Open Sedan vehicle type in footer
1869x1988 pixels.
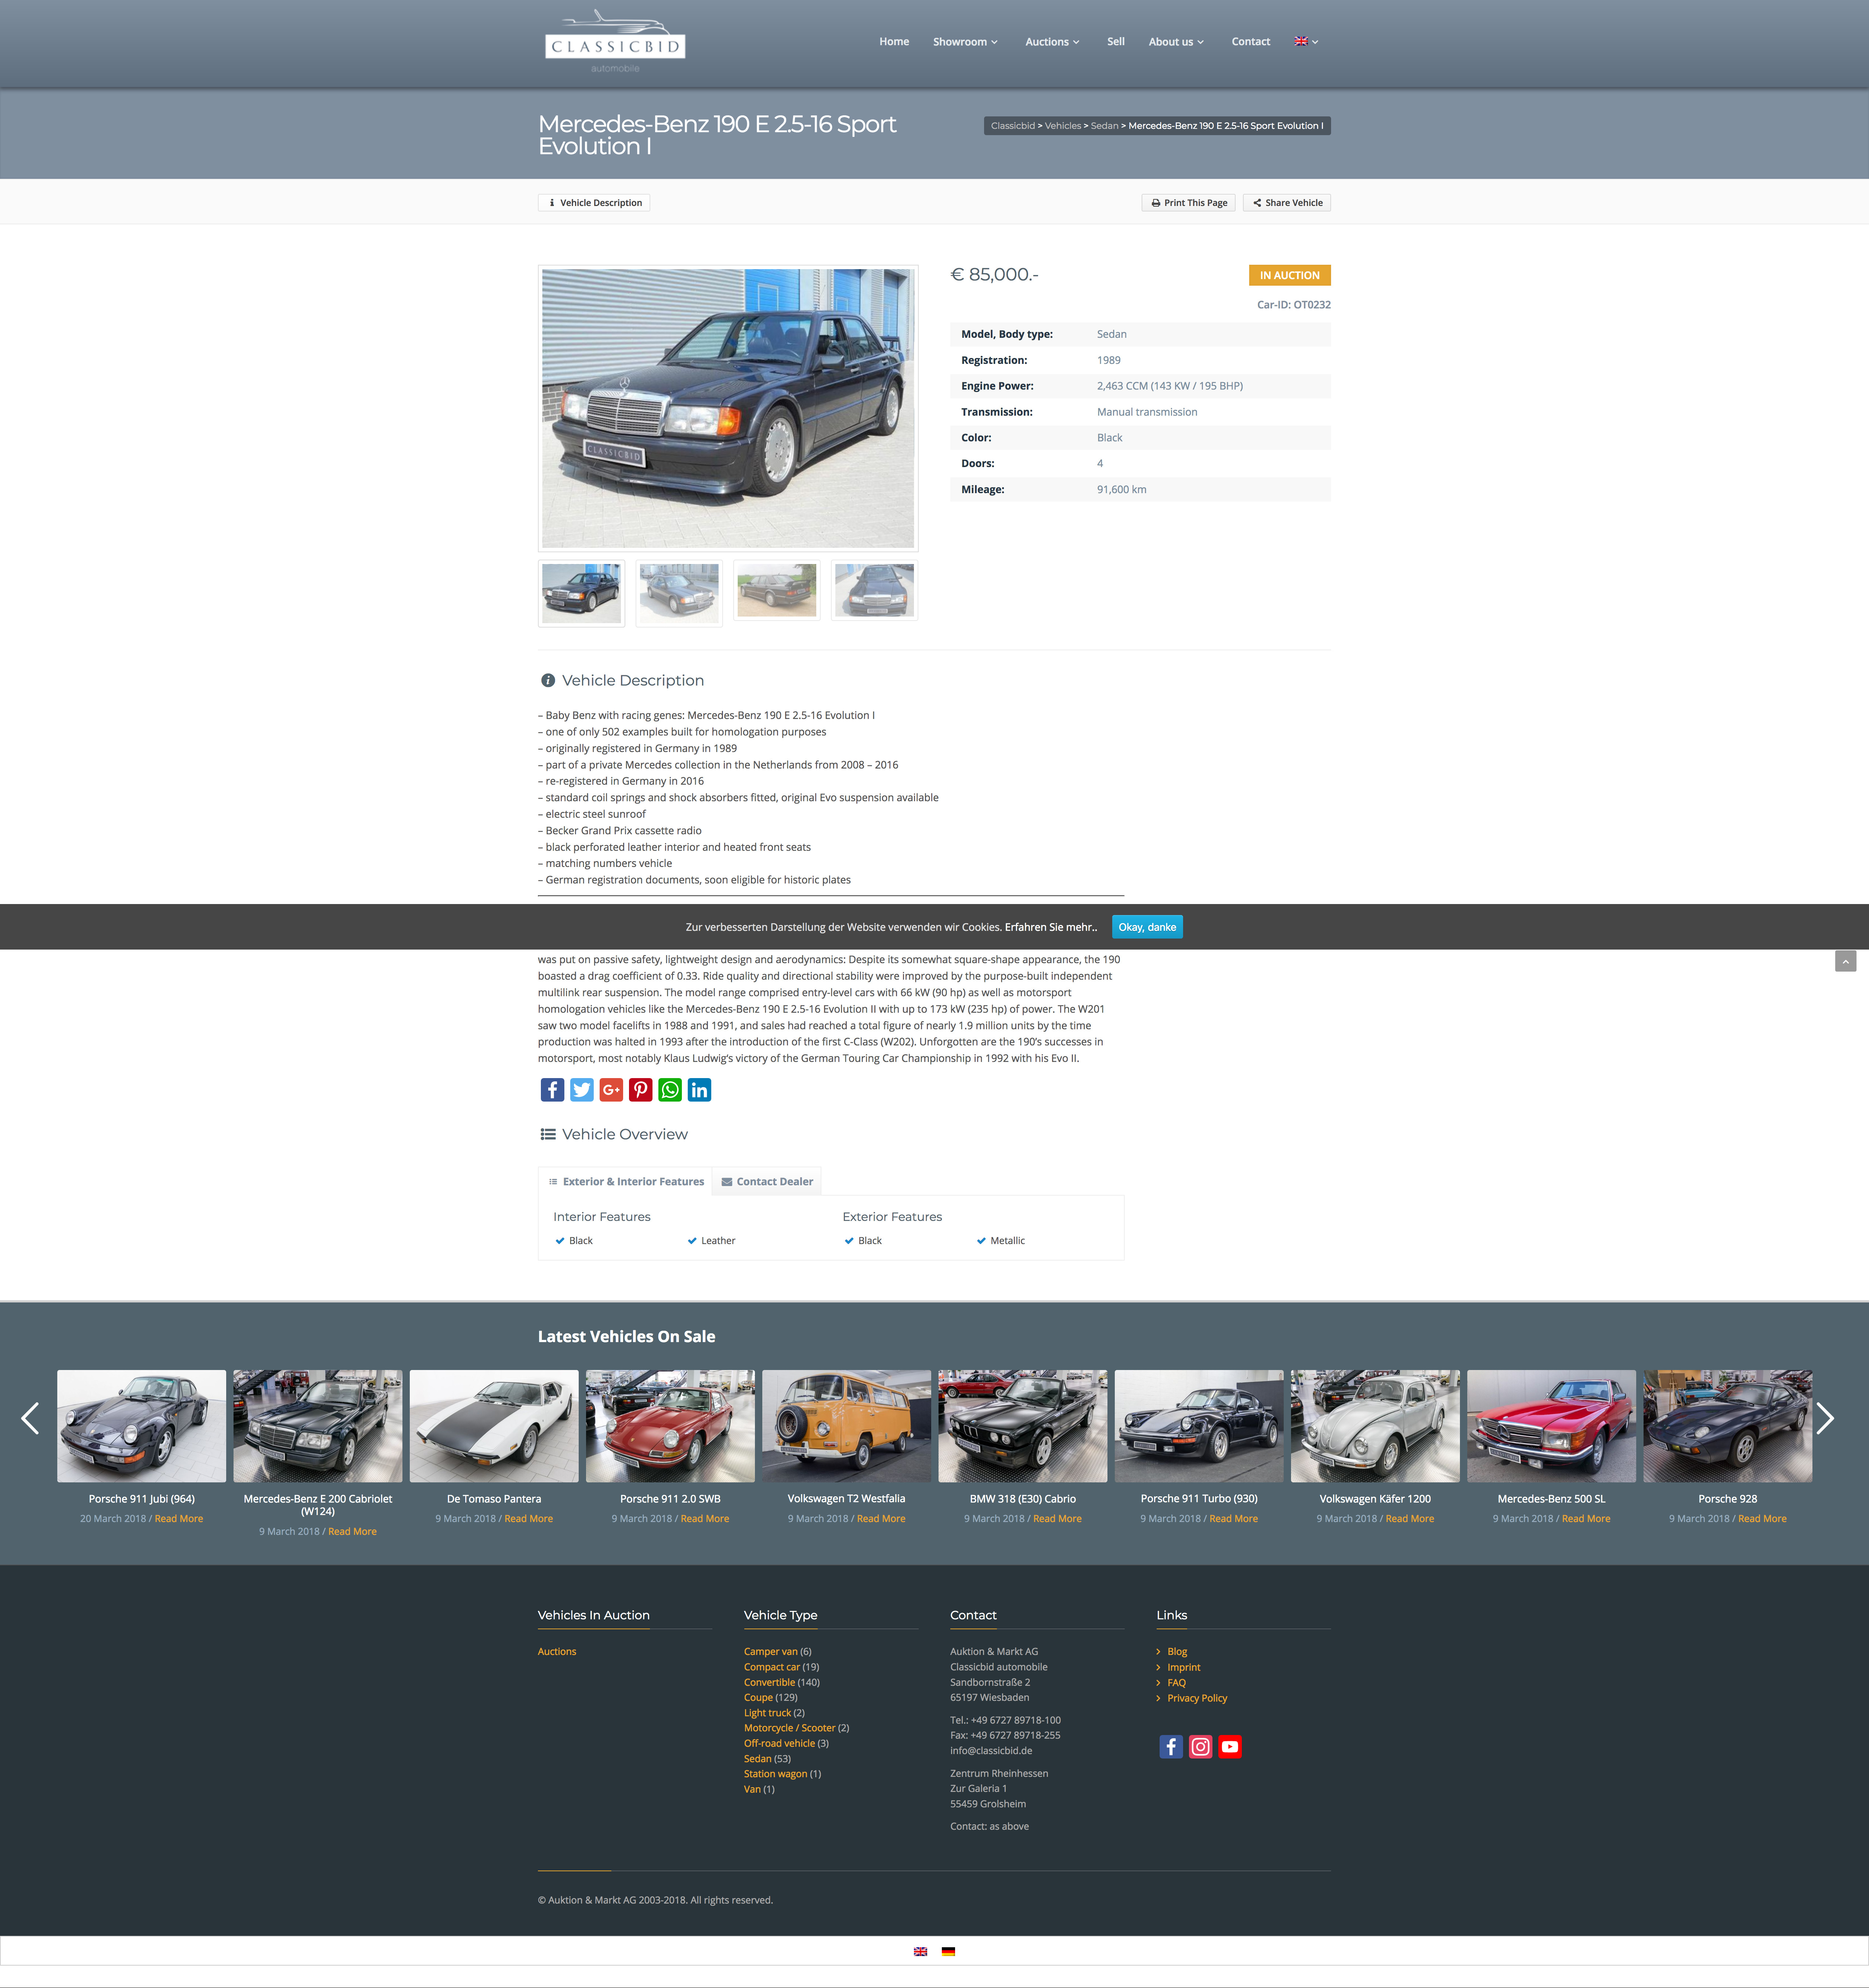pyautogui.click(x=758, y=1759)
